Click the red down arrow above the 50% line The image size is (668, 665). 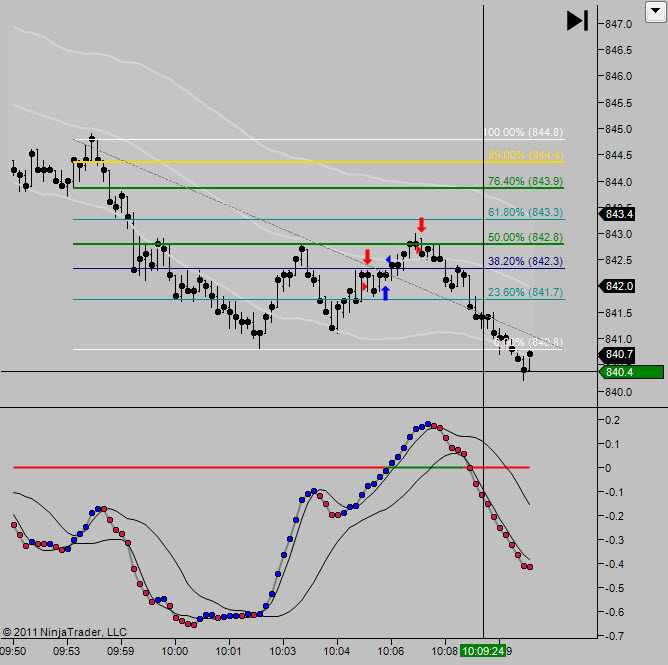(421, 224)
